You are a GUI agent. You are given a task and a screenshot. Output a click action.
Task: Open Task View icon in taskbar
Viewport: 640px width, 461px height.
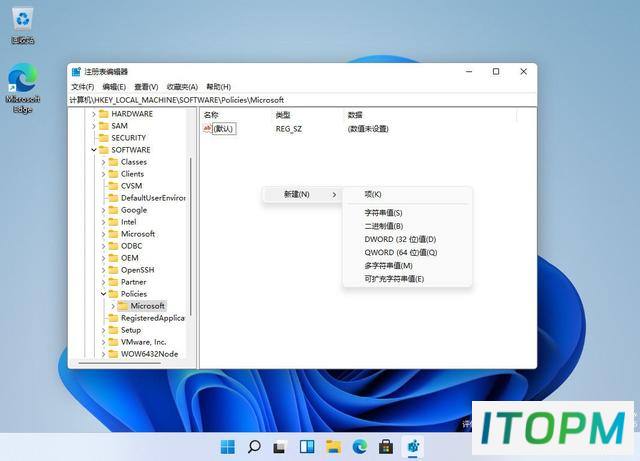pyautogui.click(x=280, y=447)
